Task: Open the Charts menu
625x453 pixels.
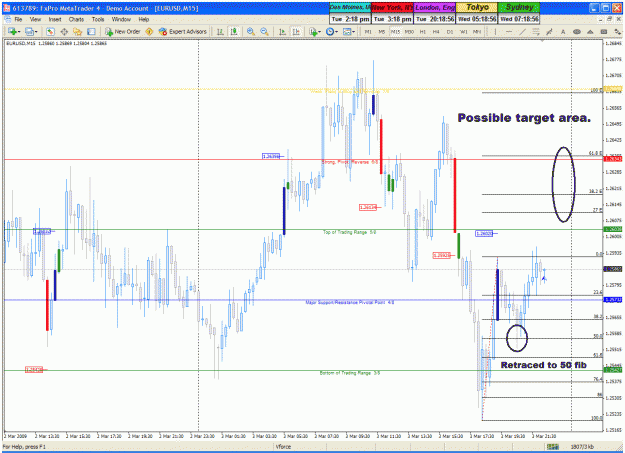Action: point(76,19)
